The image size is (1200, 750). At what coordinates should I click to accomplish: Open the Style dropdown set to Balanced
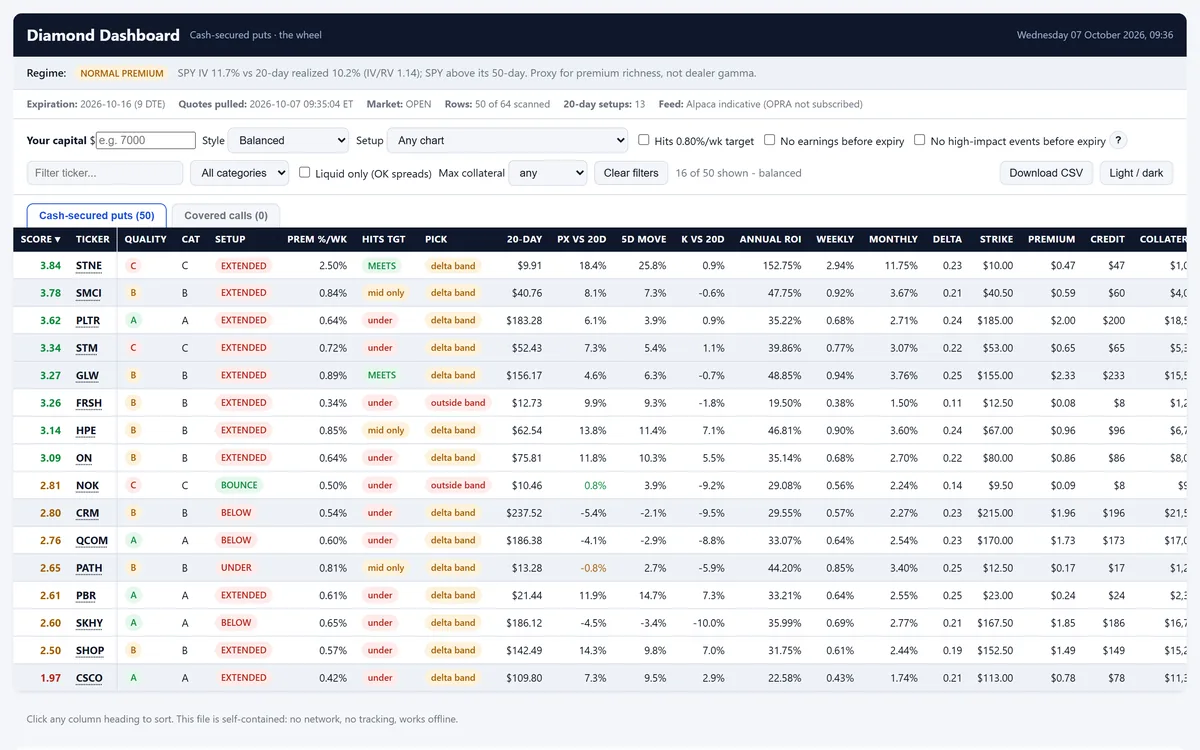pyautogui.click(x=288, y=140)
